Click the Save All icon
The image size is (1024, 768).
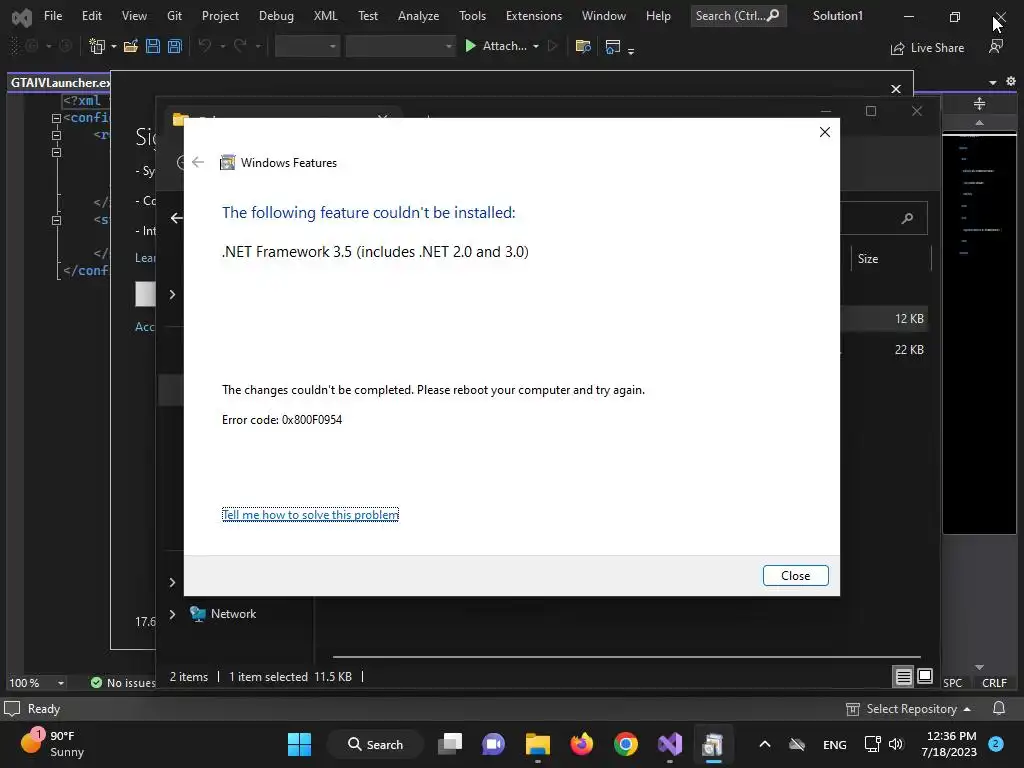pyautogui.click(x=174, y=46)
